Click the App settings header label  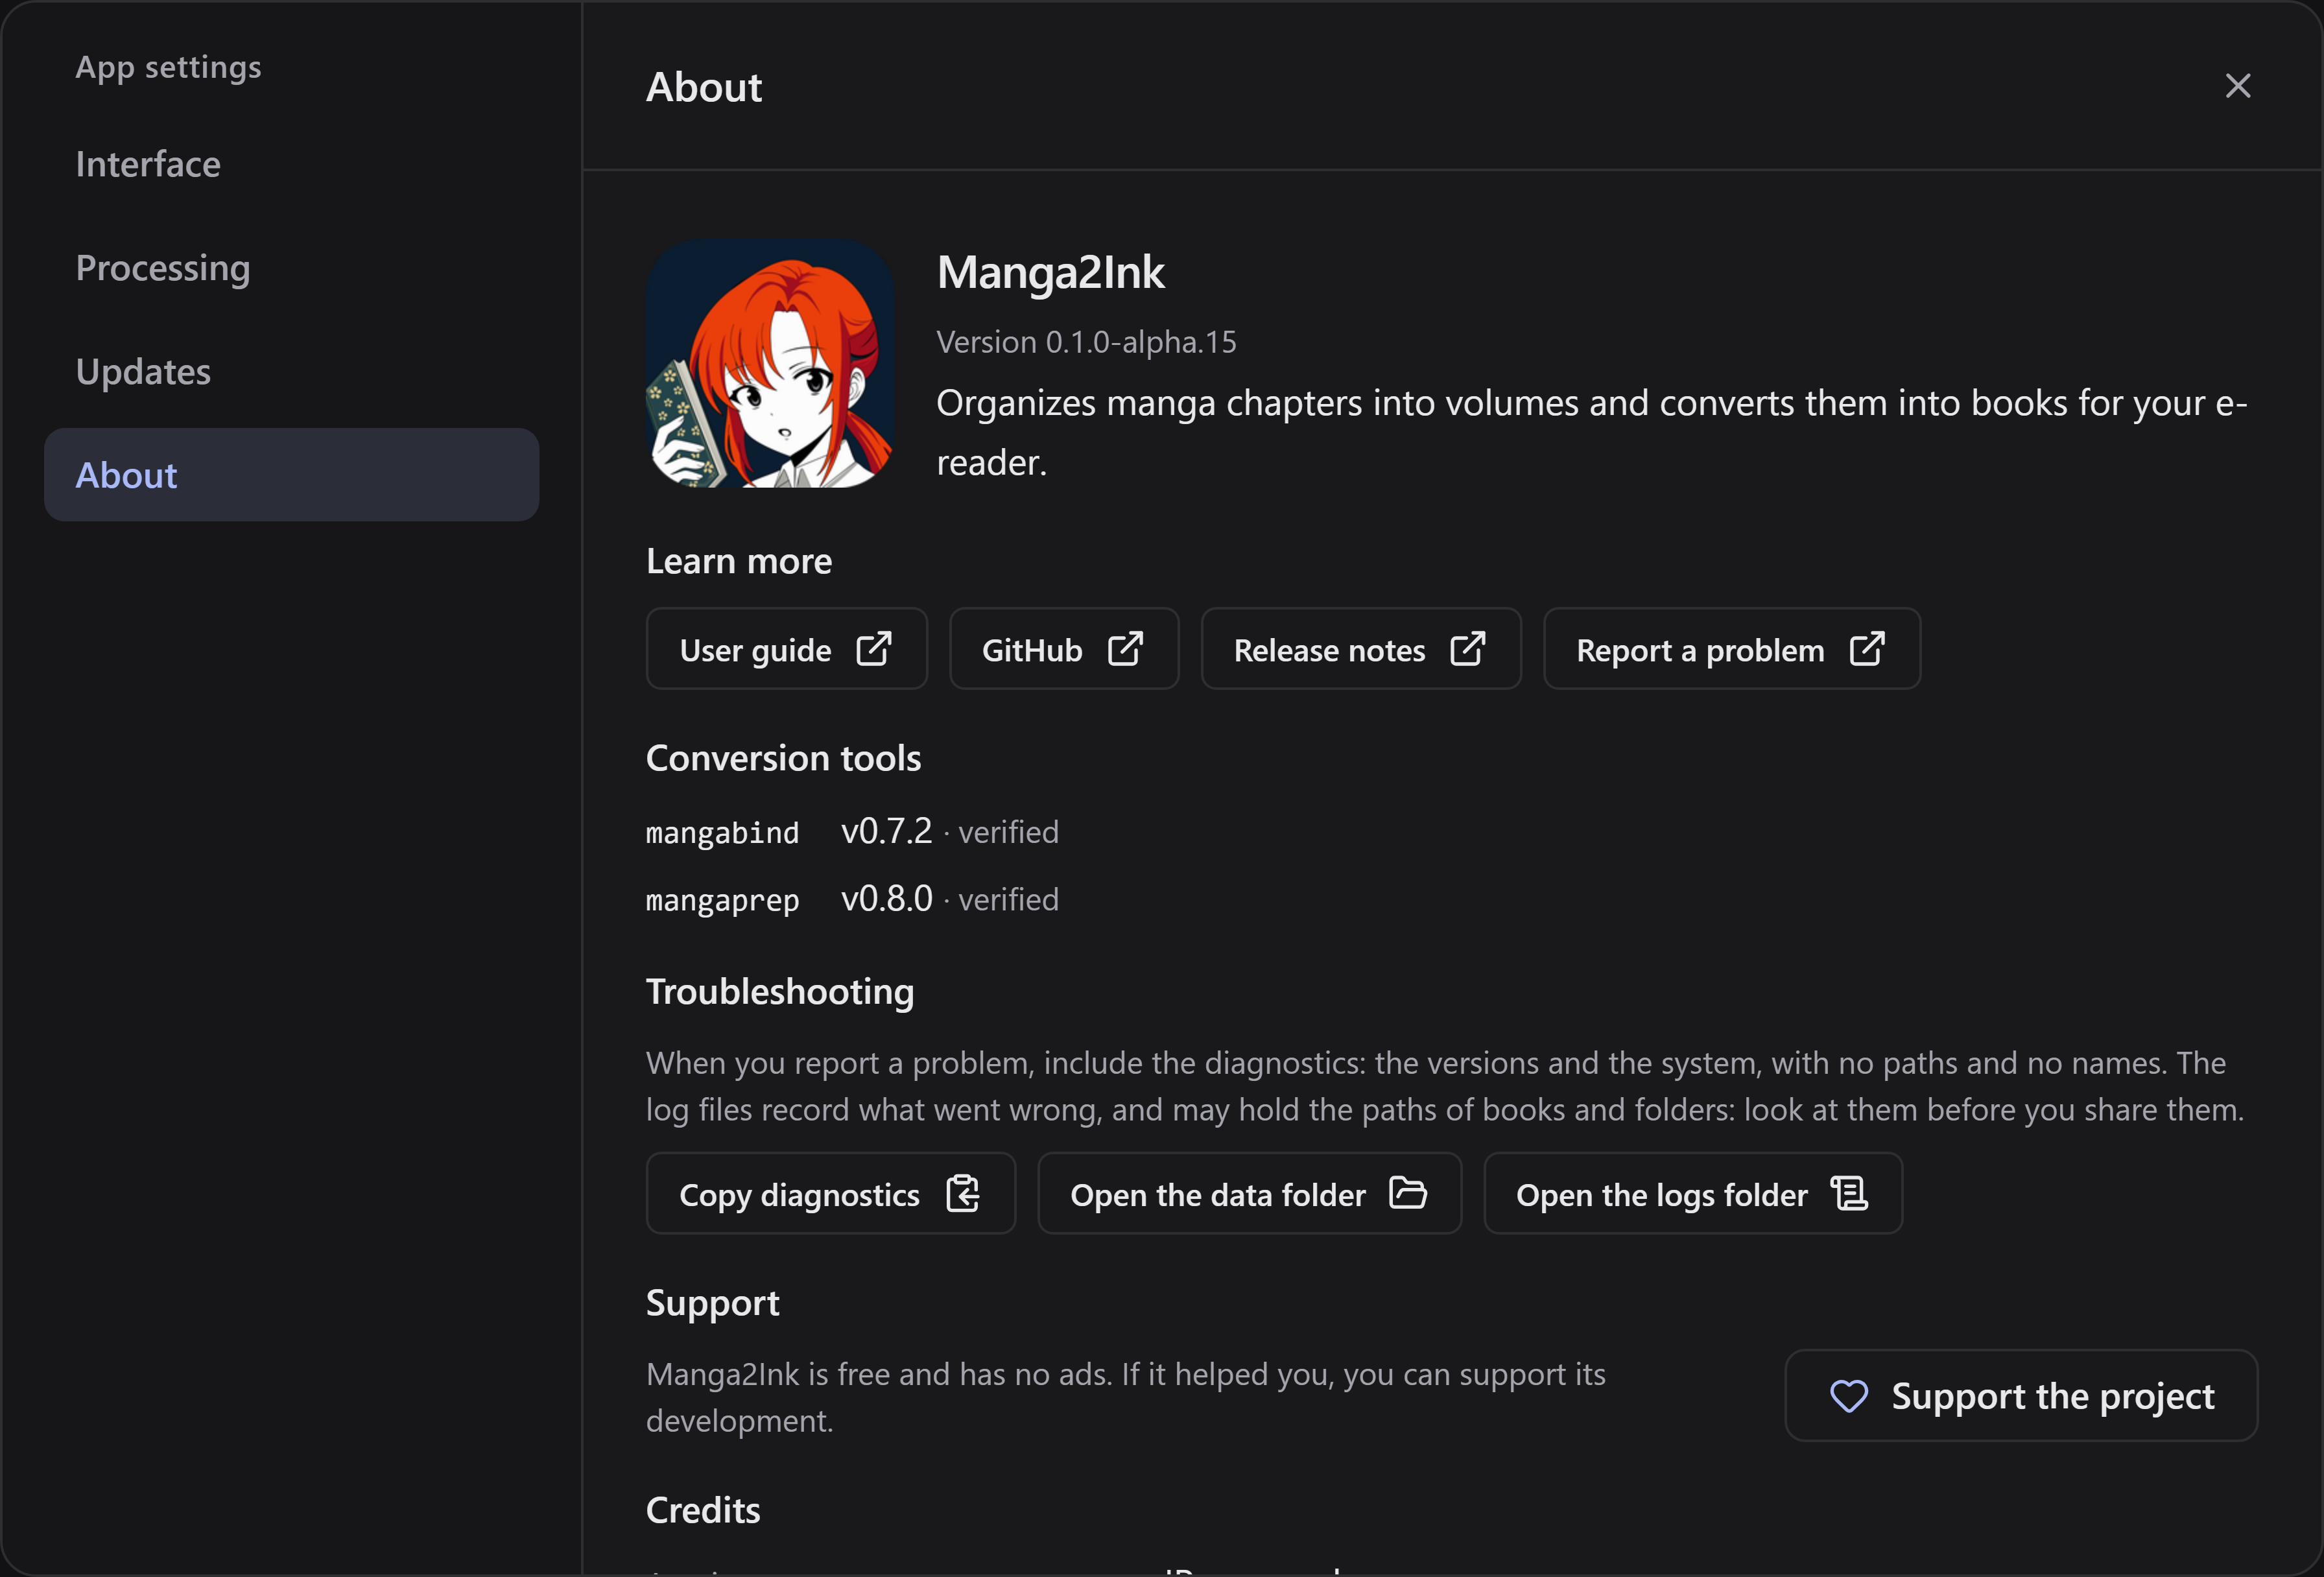168,68
